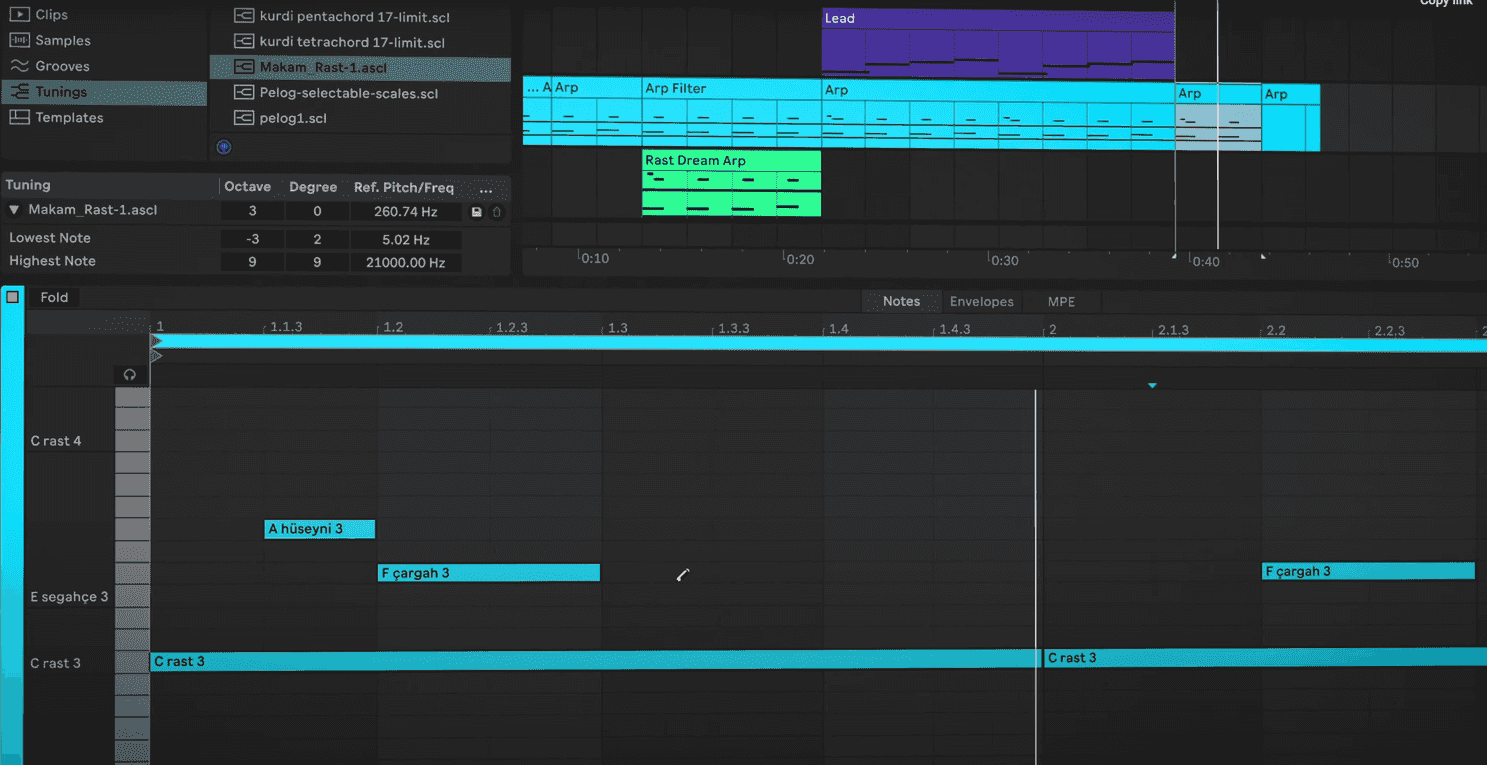Image resolution: width=1487 pixels, height=765 pixels.
Task: Open the tuning options ellipsis menu
Action: (x=486, y=188)
